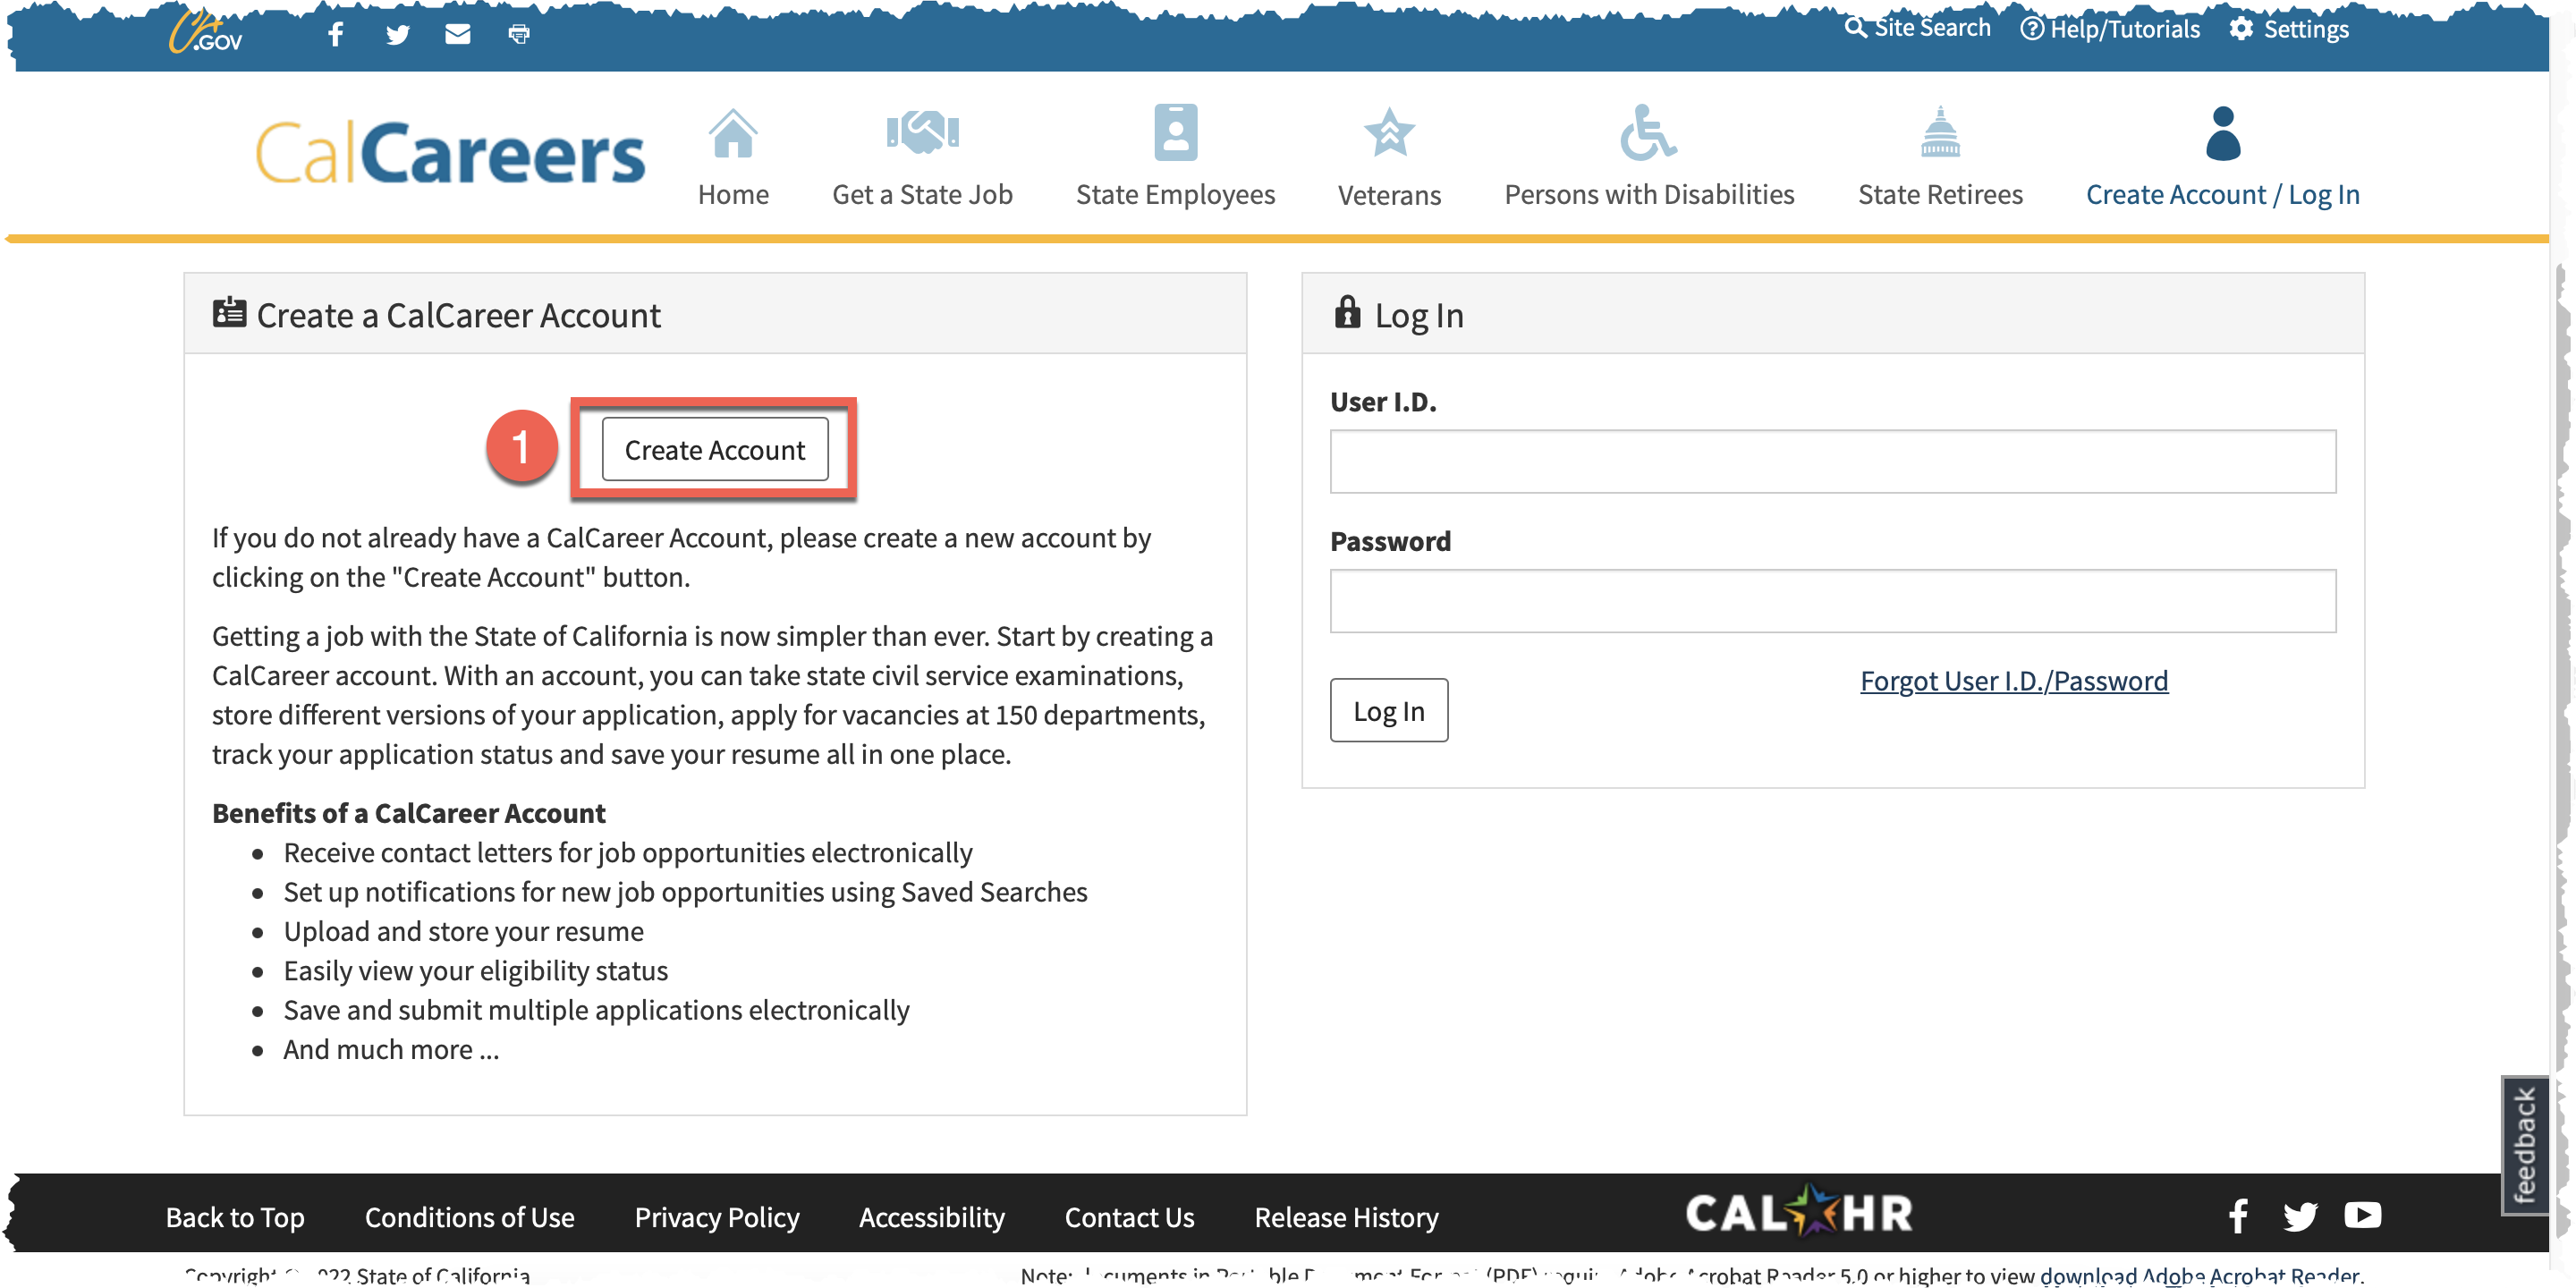Click the State Employees badge icon

point(1175,132)
